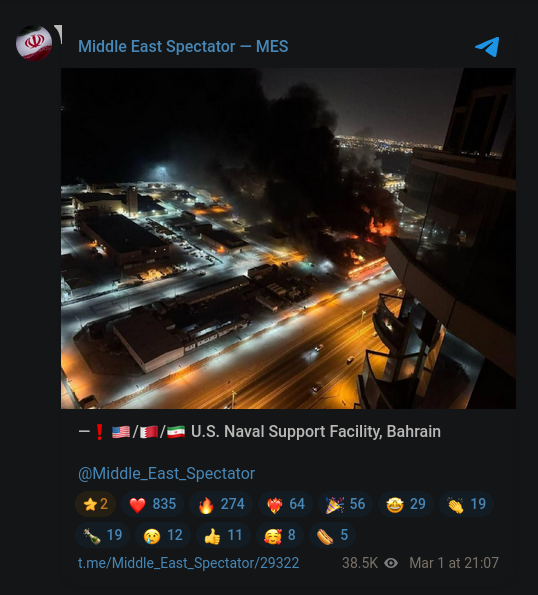Click the 38.5K views eye icon
Screen dimensions: 538x595
(x=391, y=563)
